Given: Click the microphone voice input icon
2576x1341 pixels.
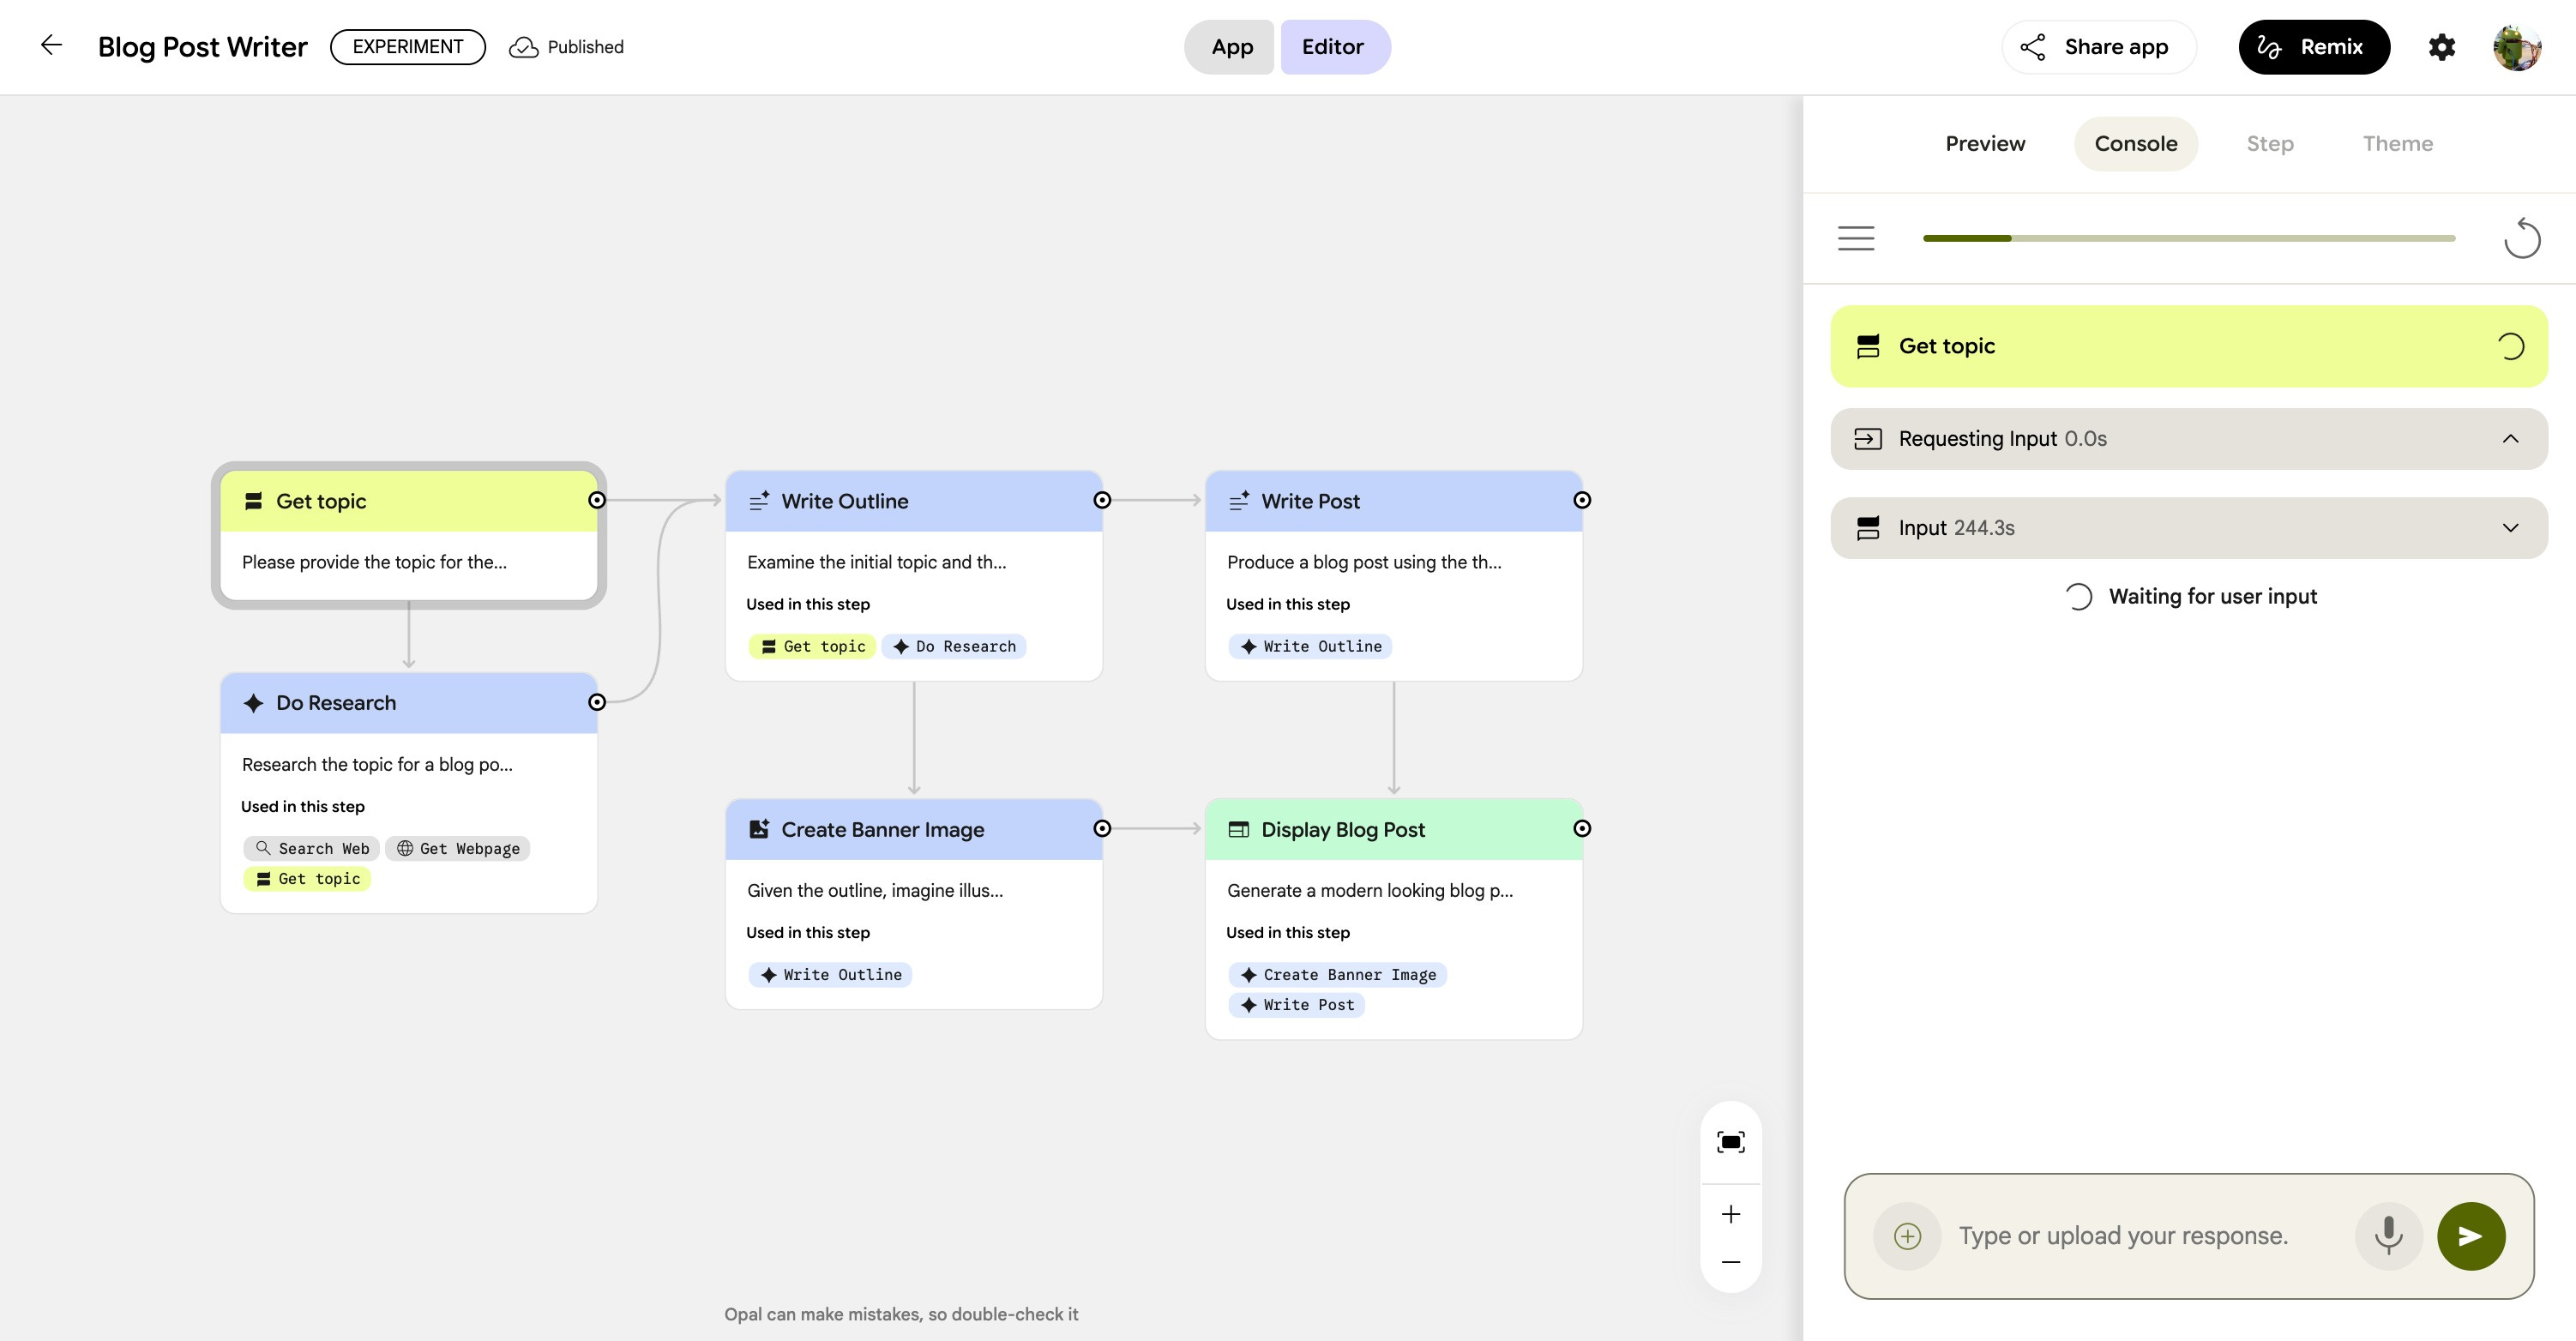Looking at the screenshot, I should (2388, 1236).
